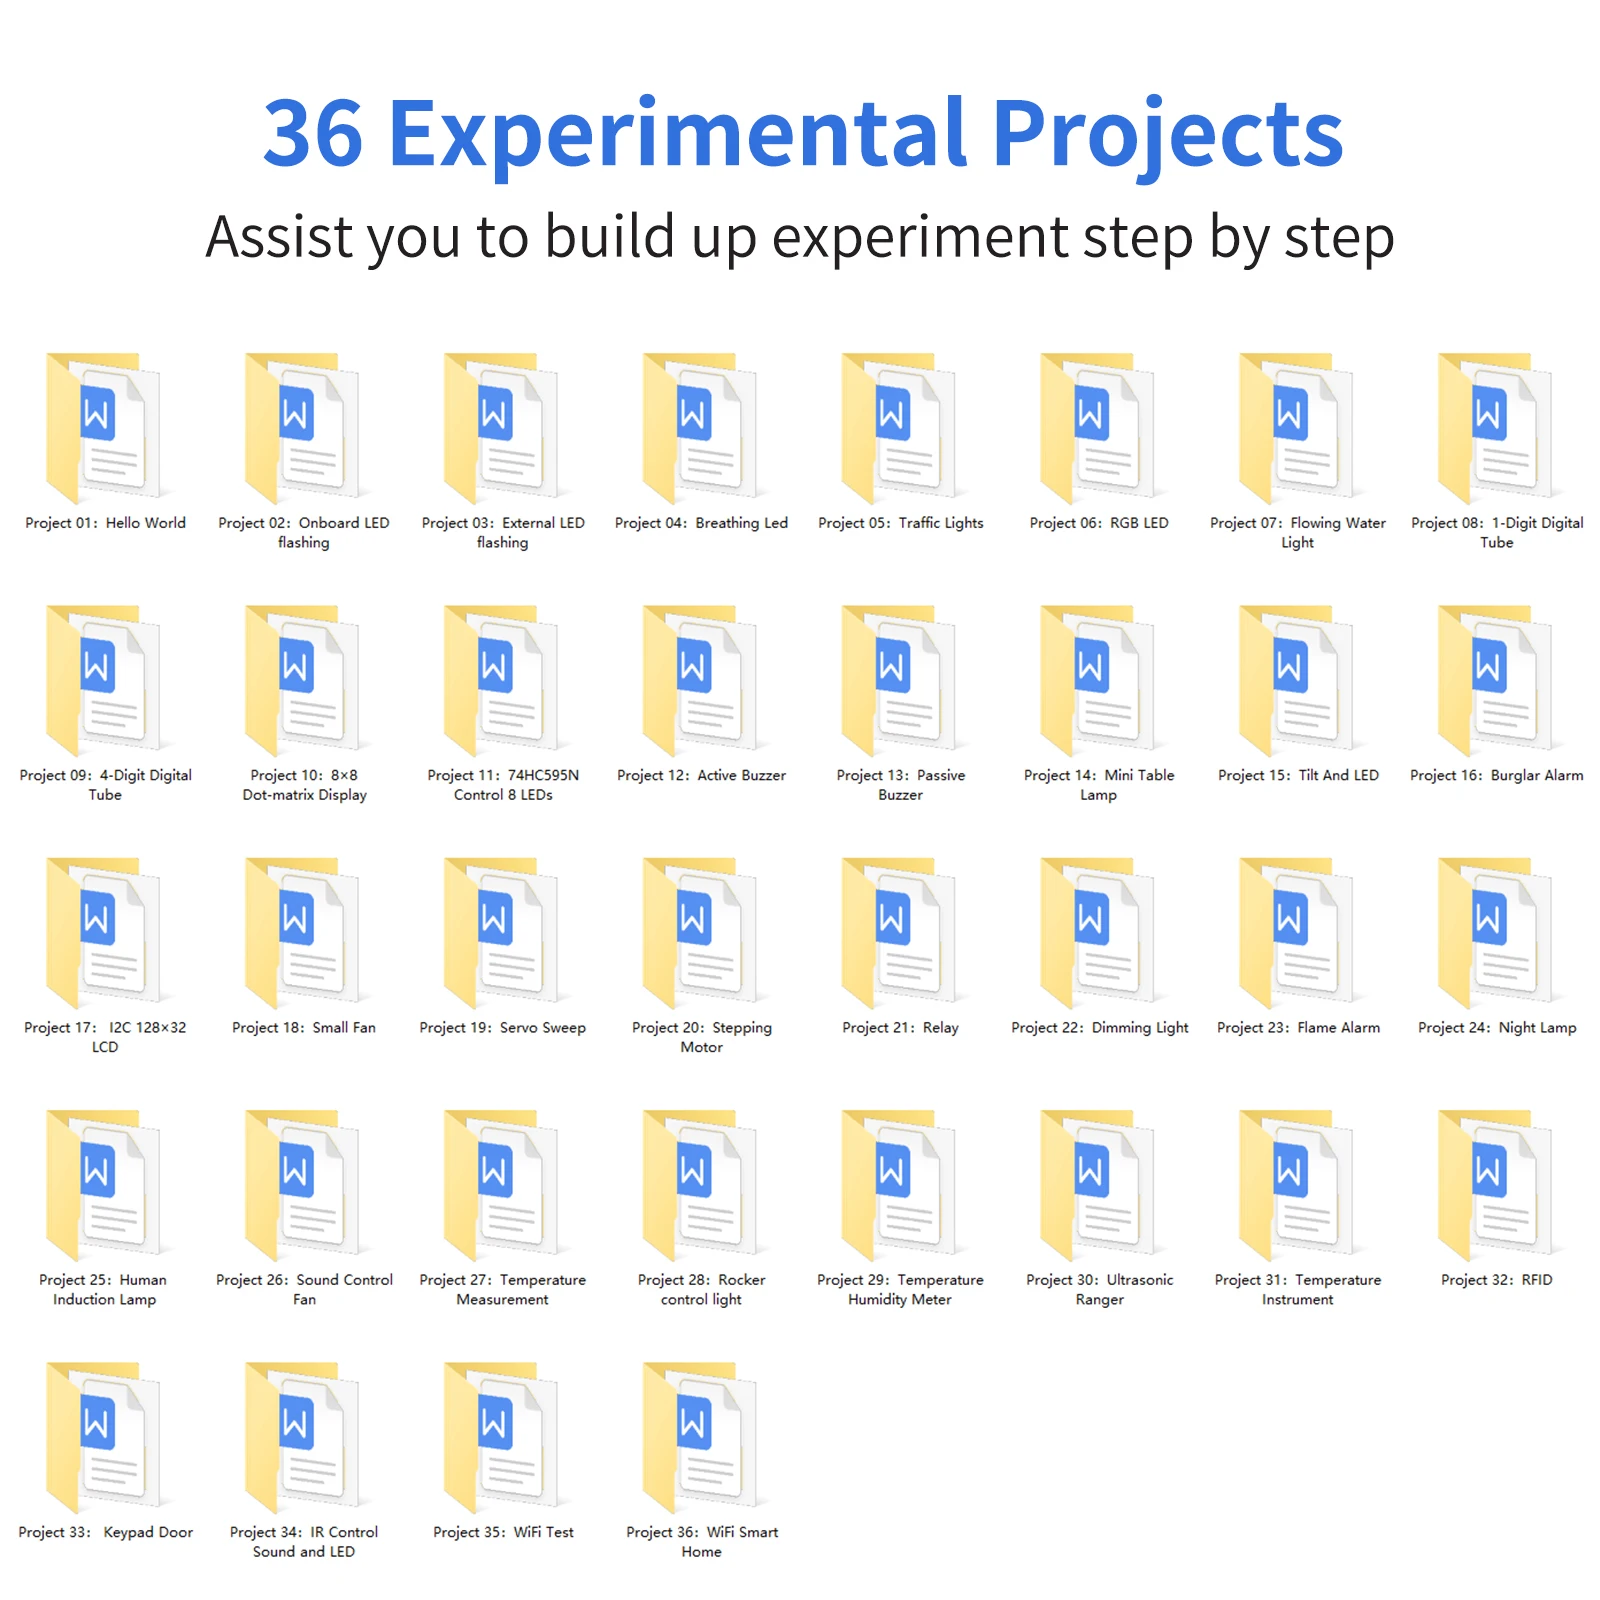Screen dimensions: 1600x1600
Task: Click the Project 33 Keypad Door label
Action: point(105,1532)
